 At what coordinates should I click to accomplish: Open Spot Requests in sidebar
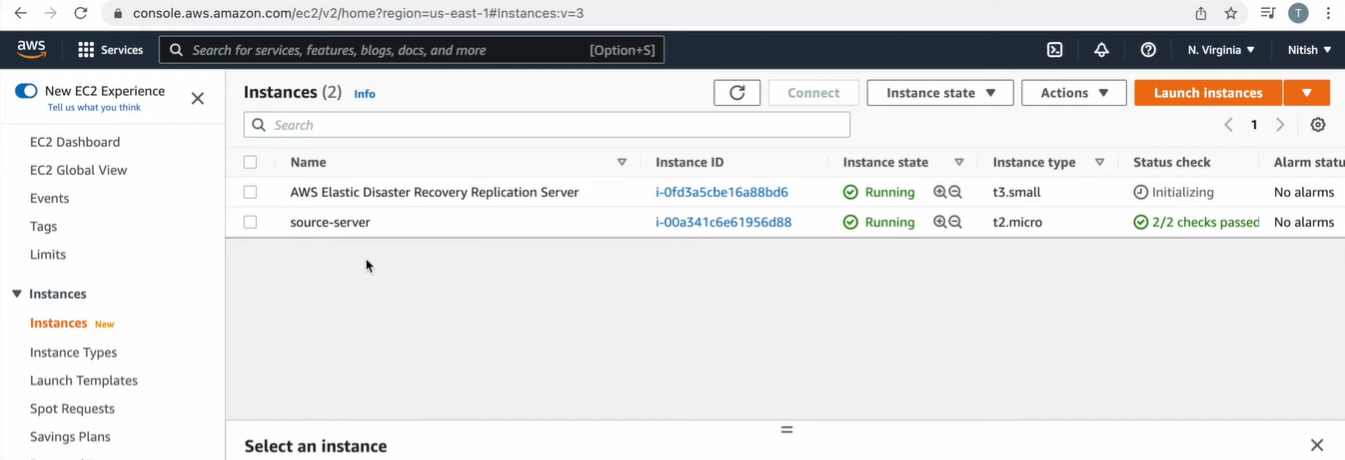73,408
